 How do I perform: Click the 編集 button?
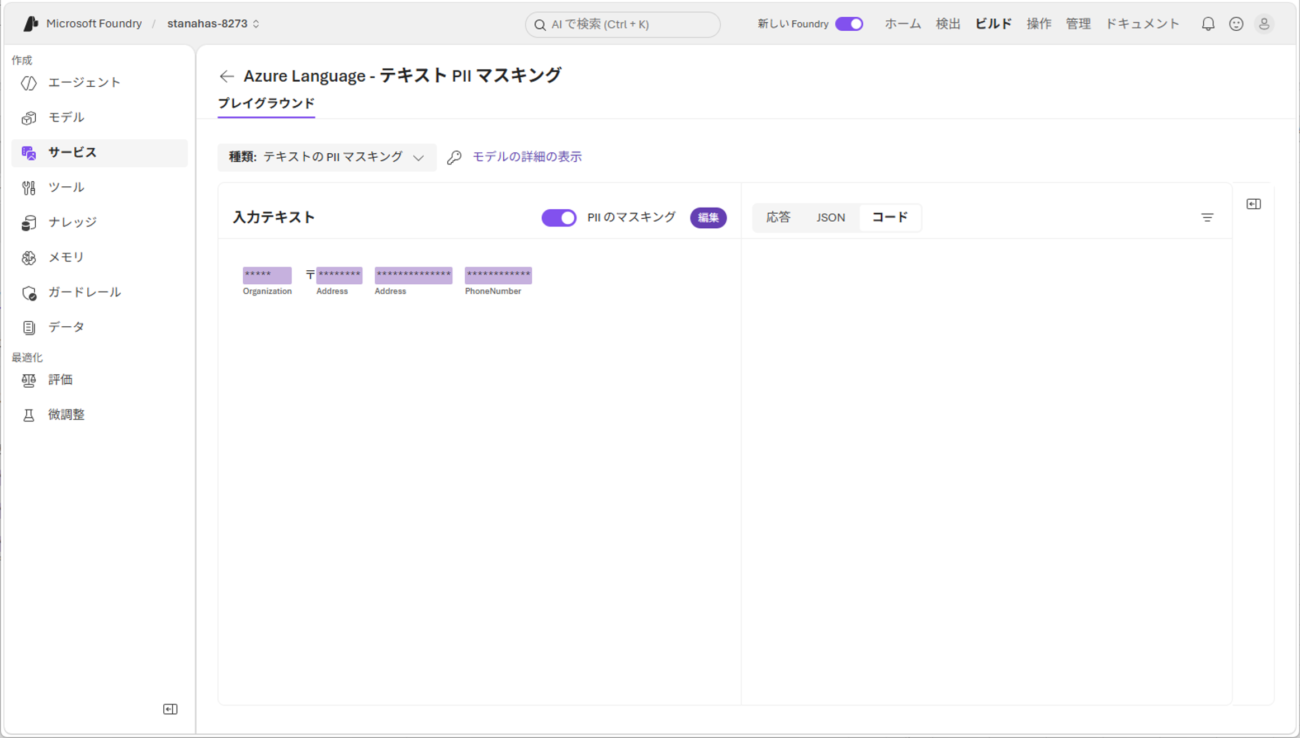pos(708,218)
